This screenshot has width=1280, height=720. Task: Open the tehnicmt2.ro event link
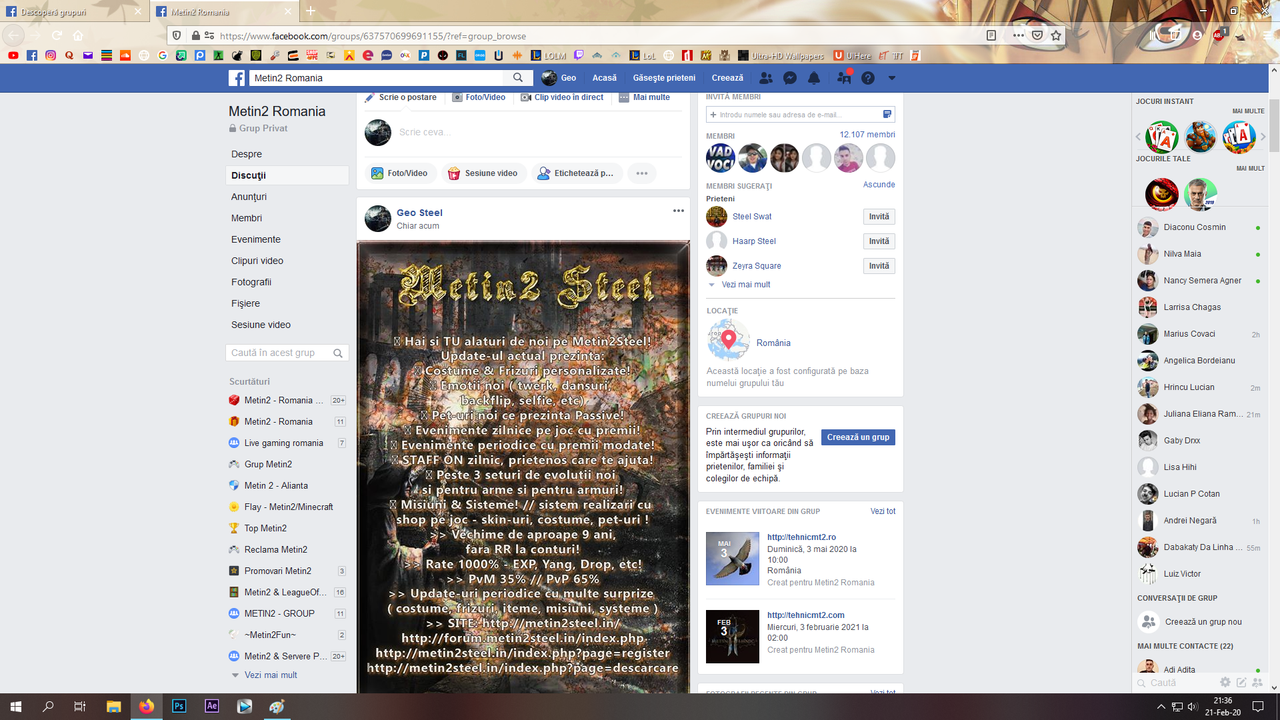[x=801, y=537]
